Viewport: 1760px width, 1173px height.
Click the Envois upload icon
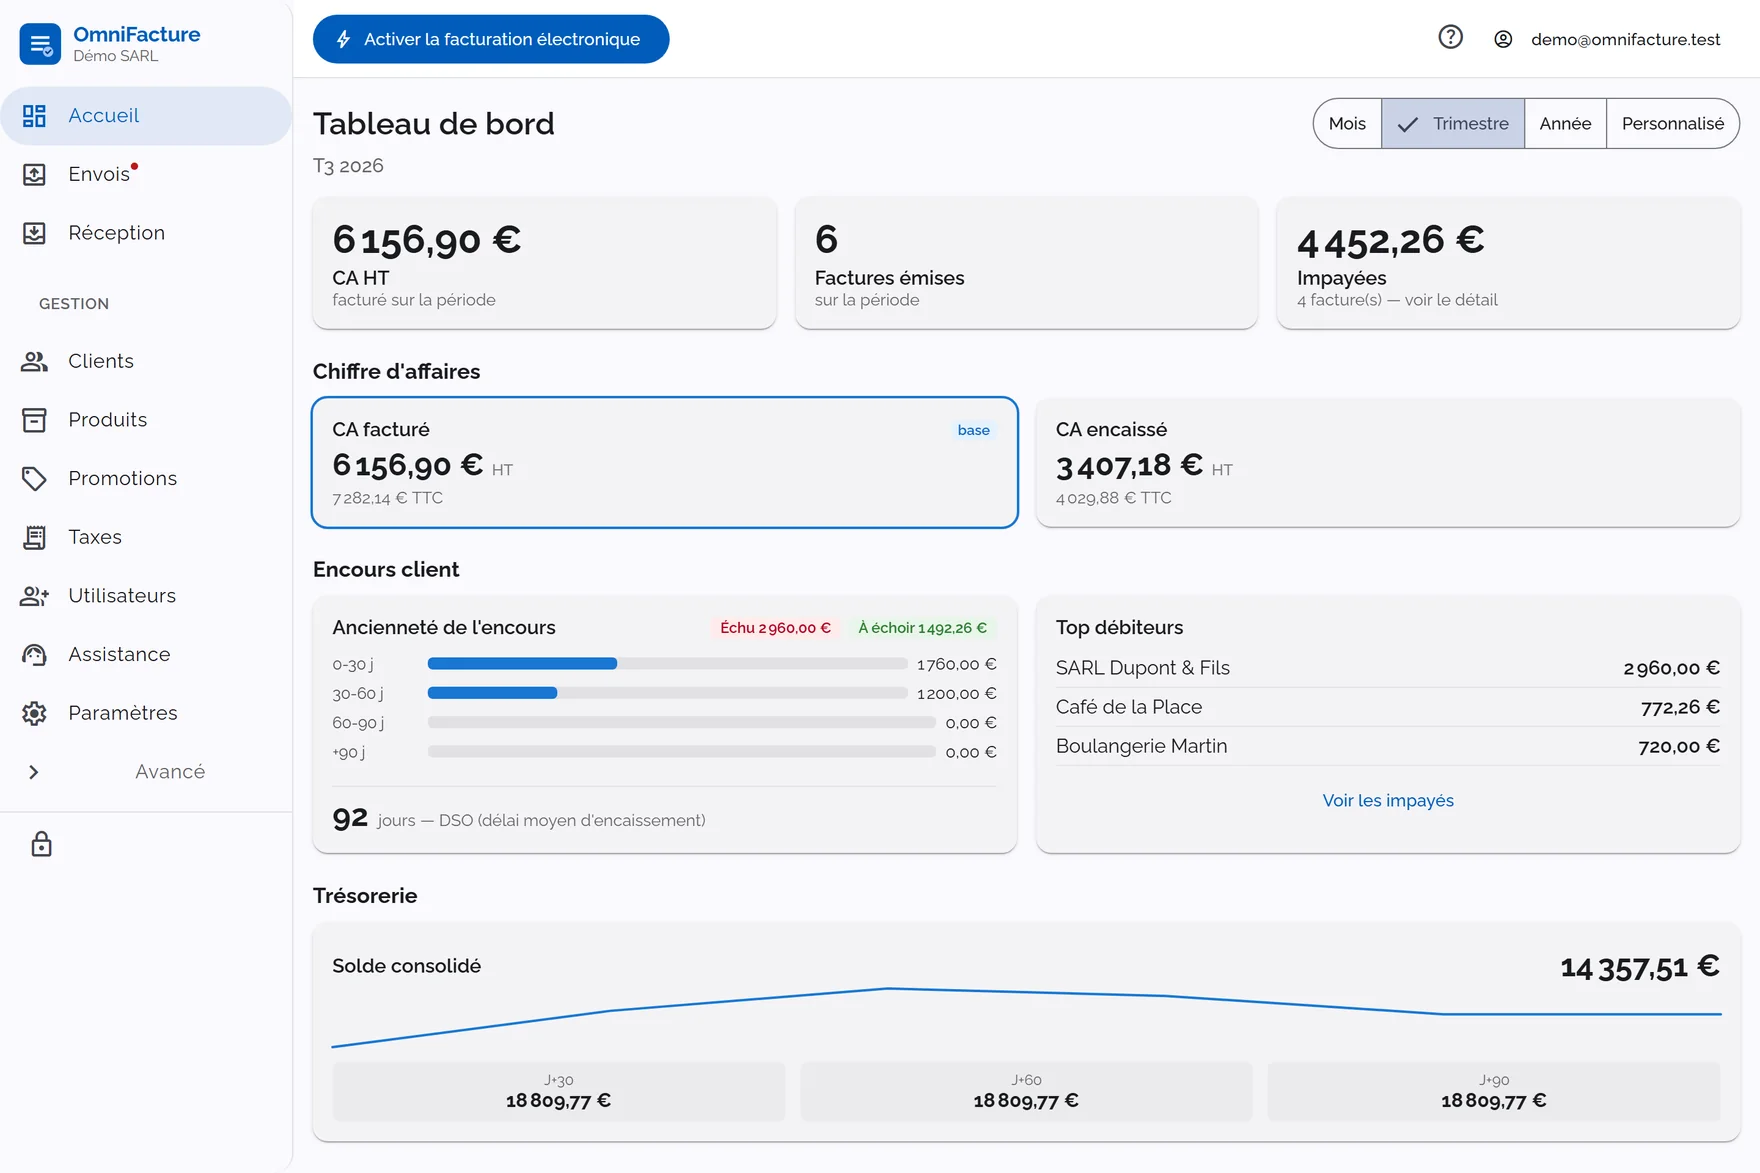pos(34,175)
